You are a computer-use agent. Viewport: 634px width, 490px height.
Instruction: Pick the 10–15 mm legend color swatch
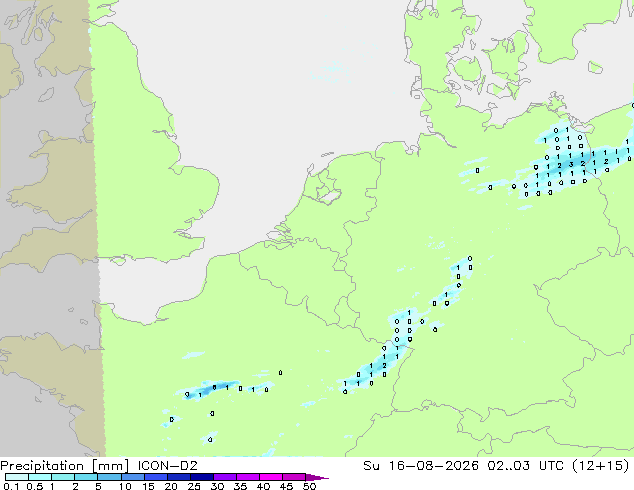pos(132,477)
